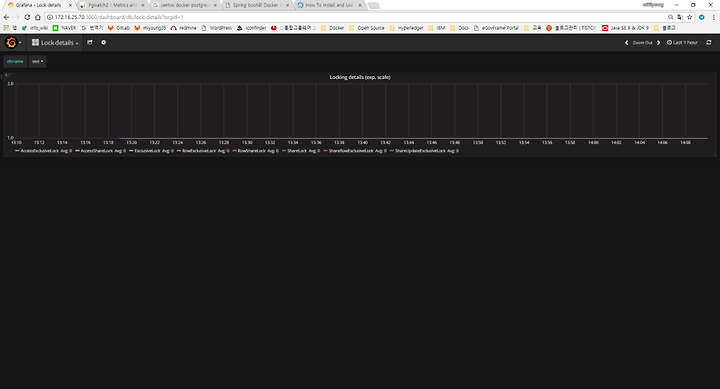The image size is (720, 389).
Task: Click the Chrome profile name button
Action: pyautogui.click(x=653, y=5)
